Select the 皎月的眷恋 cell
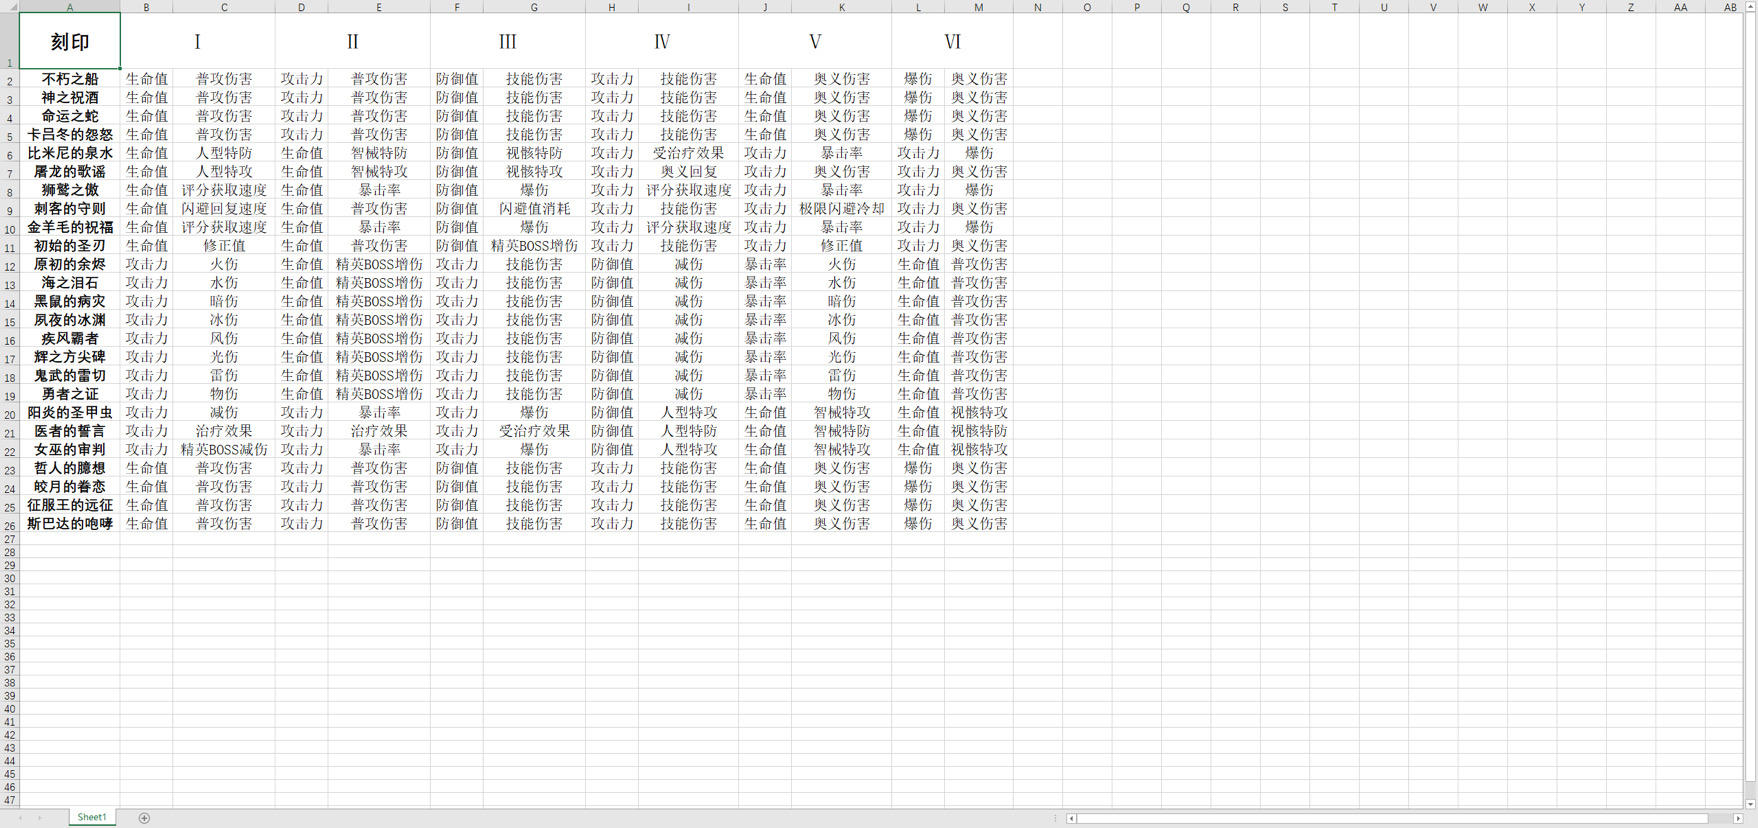Image resolution: width=1758 pixels, height=828 pixels. [x=70, y=486]
